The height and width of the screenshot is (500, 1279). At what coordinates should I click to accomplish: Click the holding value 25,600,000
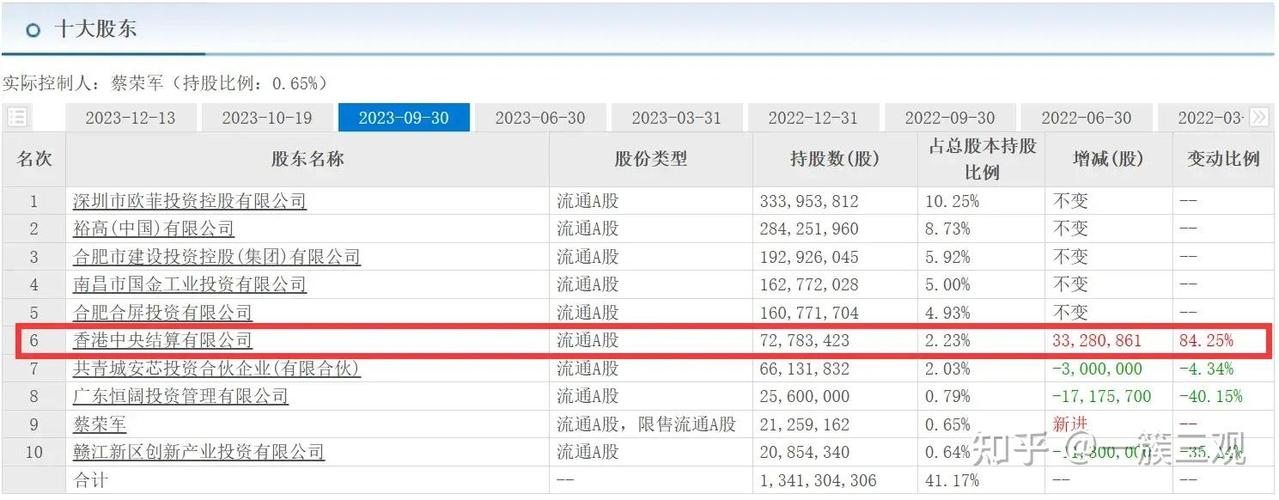tap(805, 396)
